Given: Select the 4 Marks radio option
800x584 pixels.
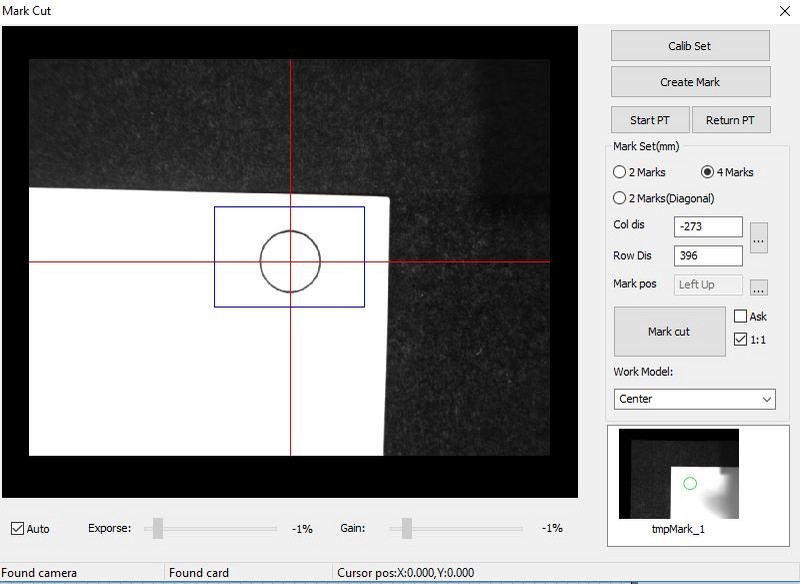Looking at the screenshot, I should click(708, 172).
